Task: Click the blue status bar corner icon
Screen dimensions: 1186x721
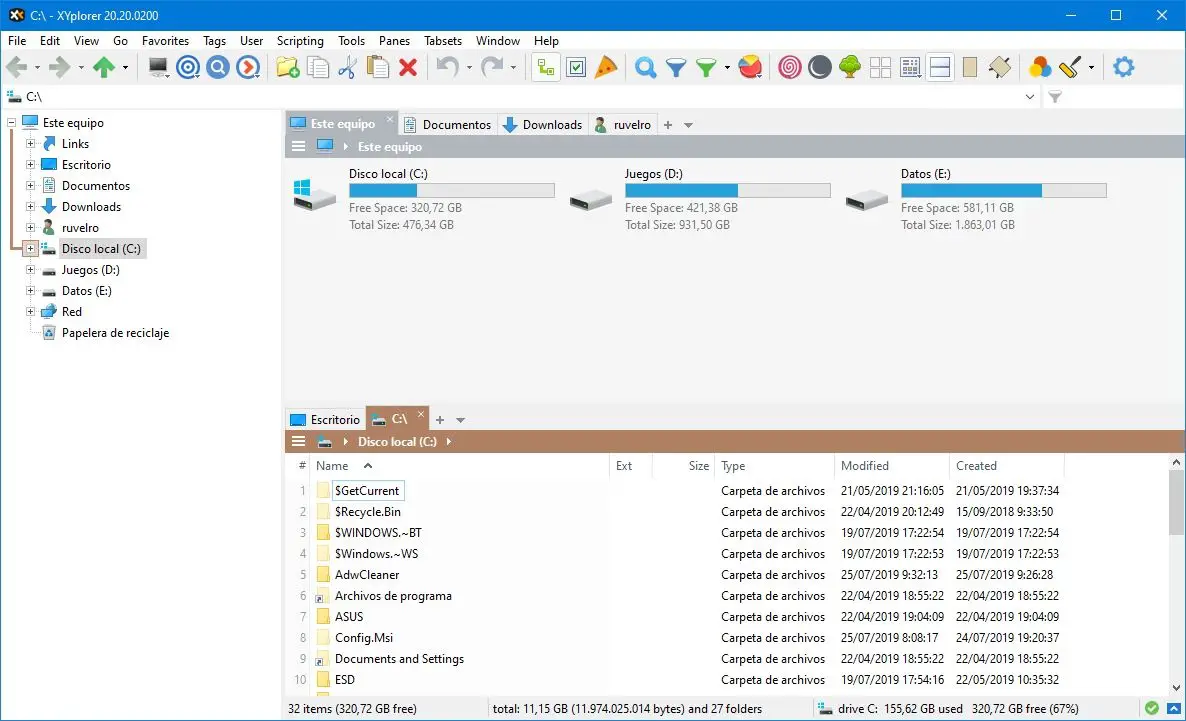Action: (x=1174, y=709)
